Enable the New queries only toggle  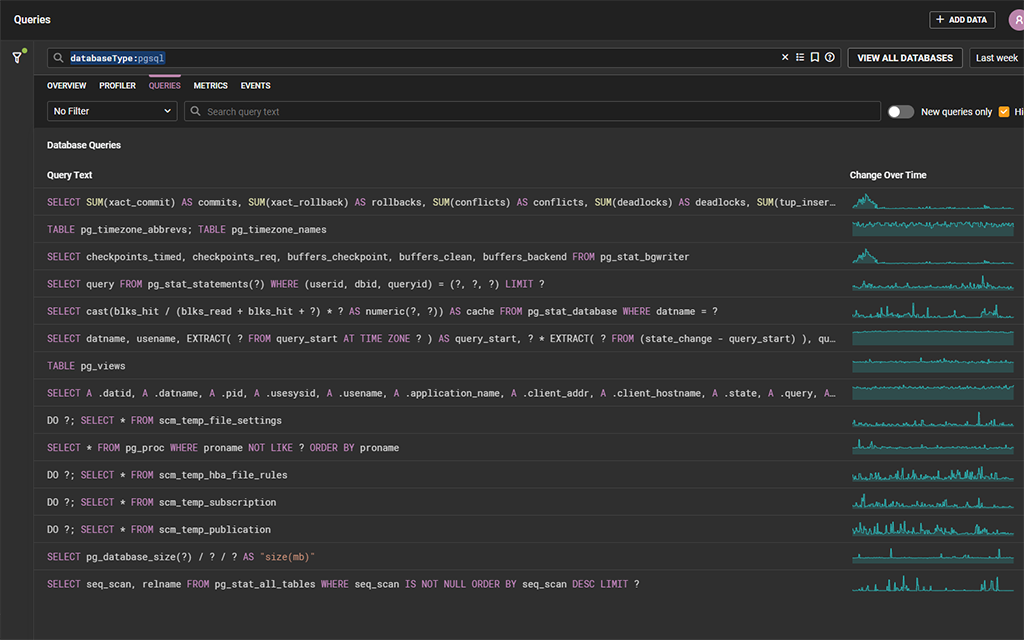(900, 111)
